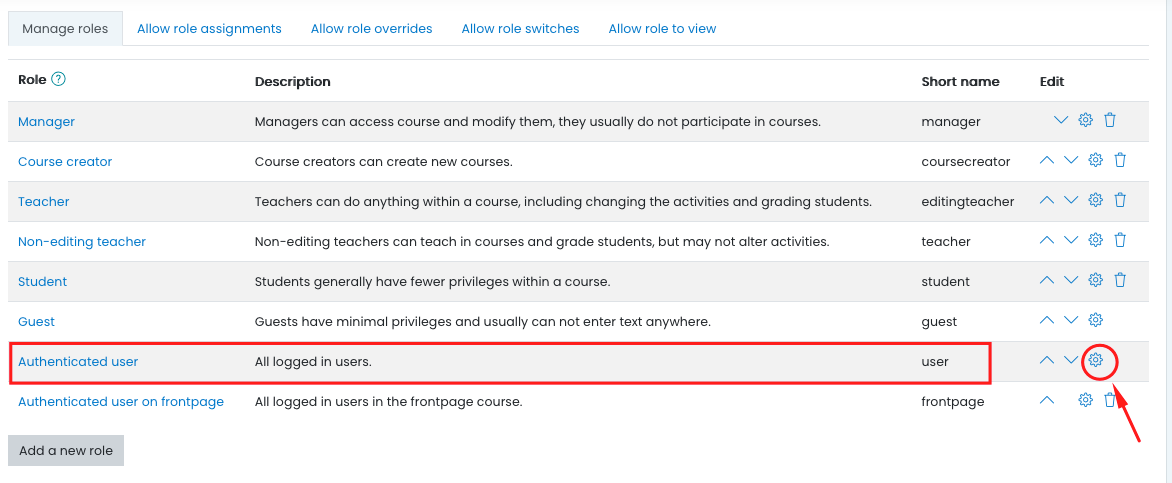Switch to Allow role assignments tab
1172x483 pixels.
209,29
